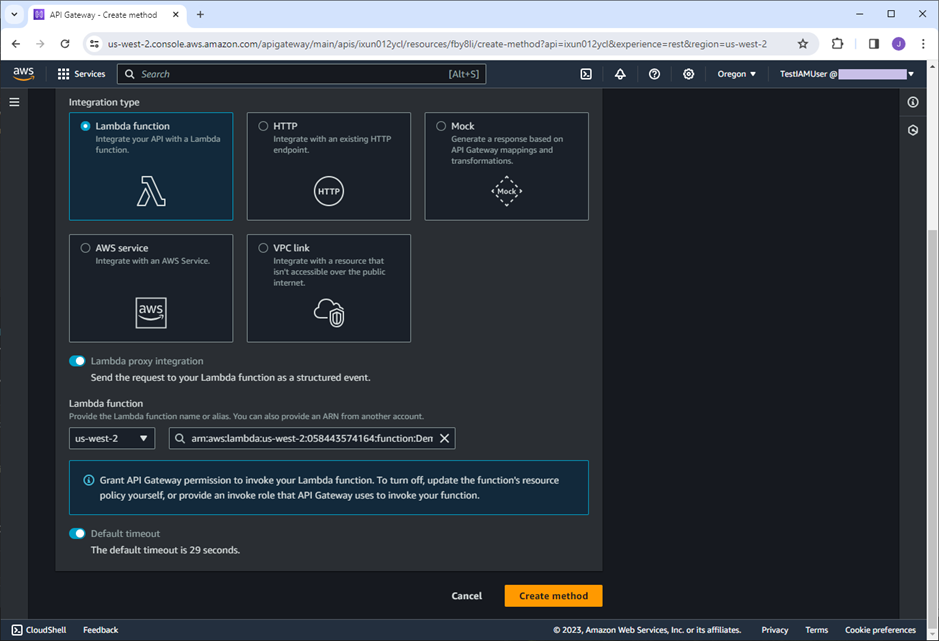Open the support help icon
The height and width of the screenshot is (641, 939).
click(x=654, y=74)
